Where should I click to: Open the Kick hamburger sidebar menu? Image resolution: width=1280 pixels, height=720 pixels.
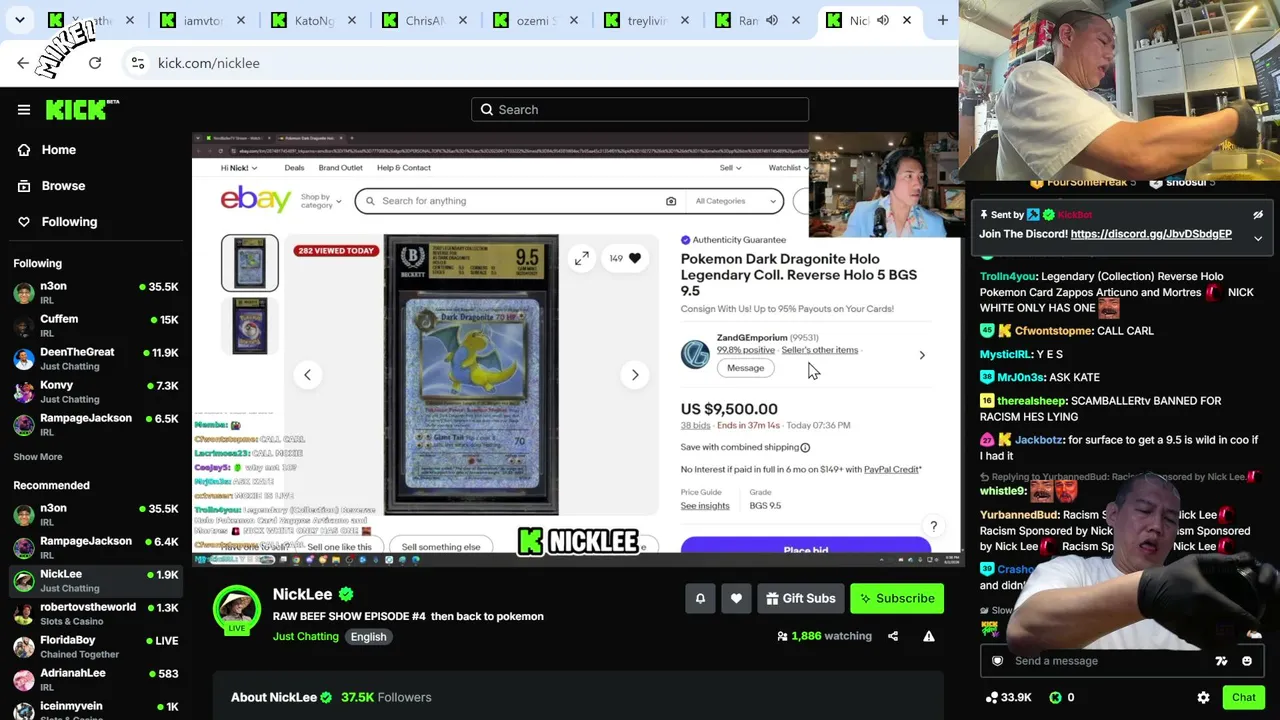(24, 110)
